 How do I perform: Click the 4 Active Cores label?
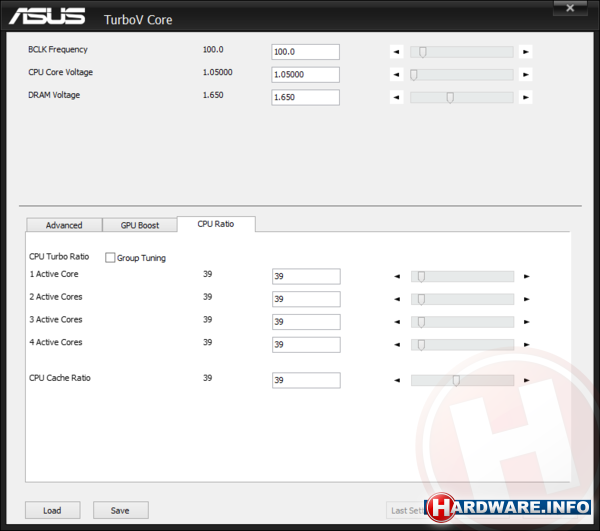[56, 342]
